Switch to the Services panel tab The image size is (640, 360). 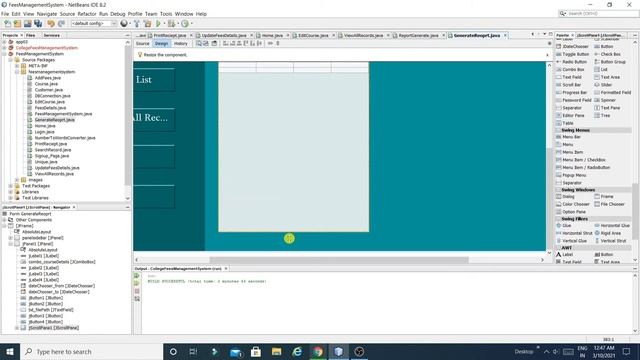pyautogui.click(x=52, y=36)
